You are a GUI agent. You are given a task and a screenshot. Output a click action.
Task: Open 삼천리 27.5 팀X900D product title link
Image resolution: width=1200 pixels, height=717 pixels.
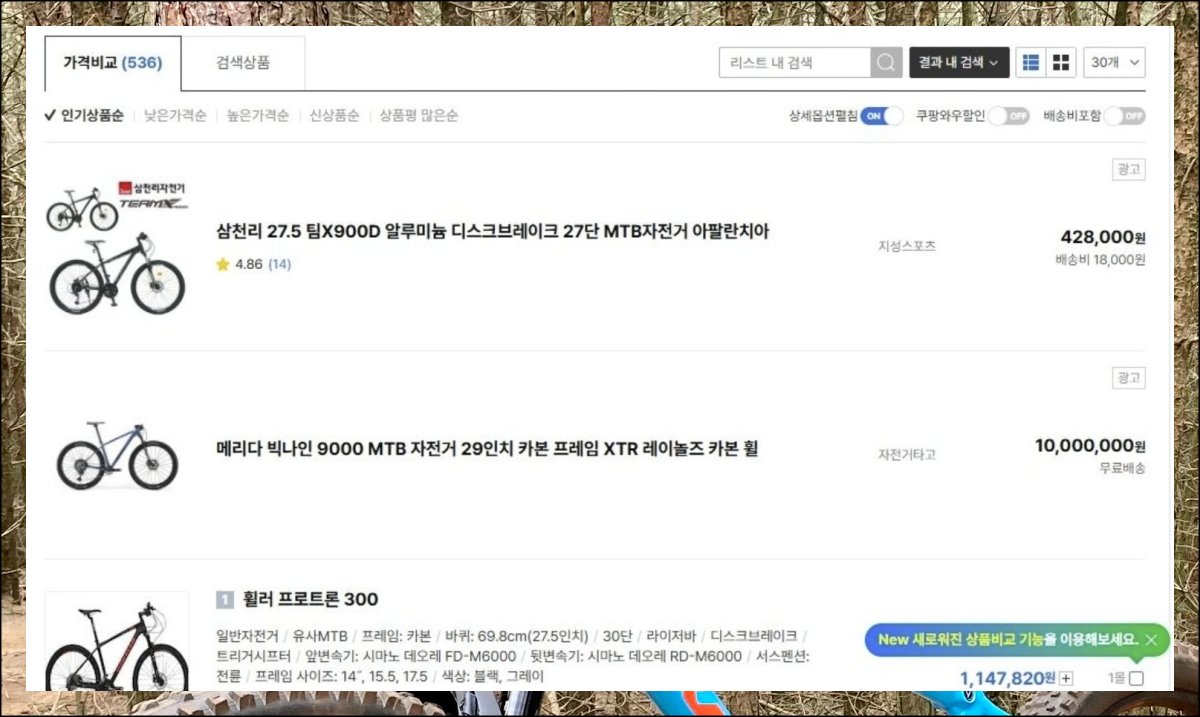coord(492,232)
